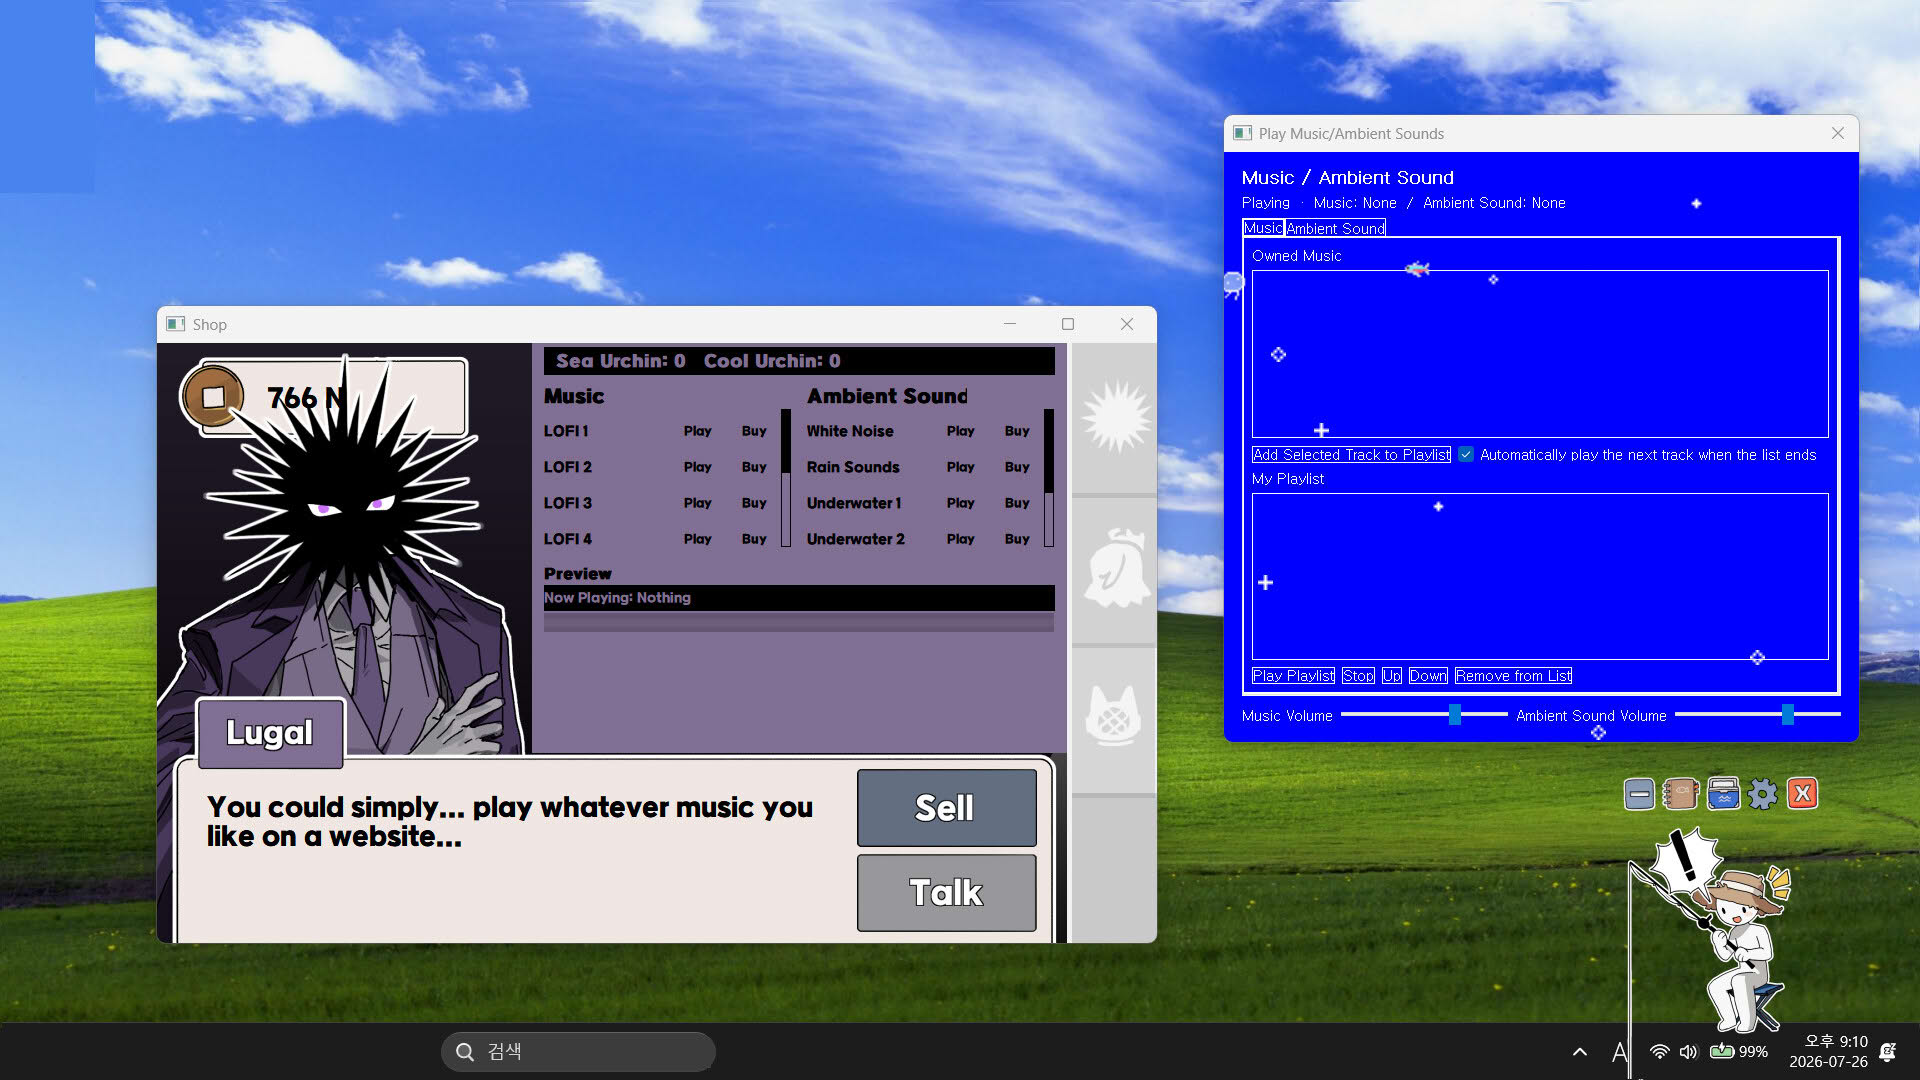The width and height of the screenshot is (1920, 1080).
Task: Click the coin icon beside 766
Action: point(213,397)
